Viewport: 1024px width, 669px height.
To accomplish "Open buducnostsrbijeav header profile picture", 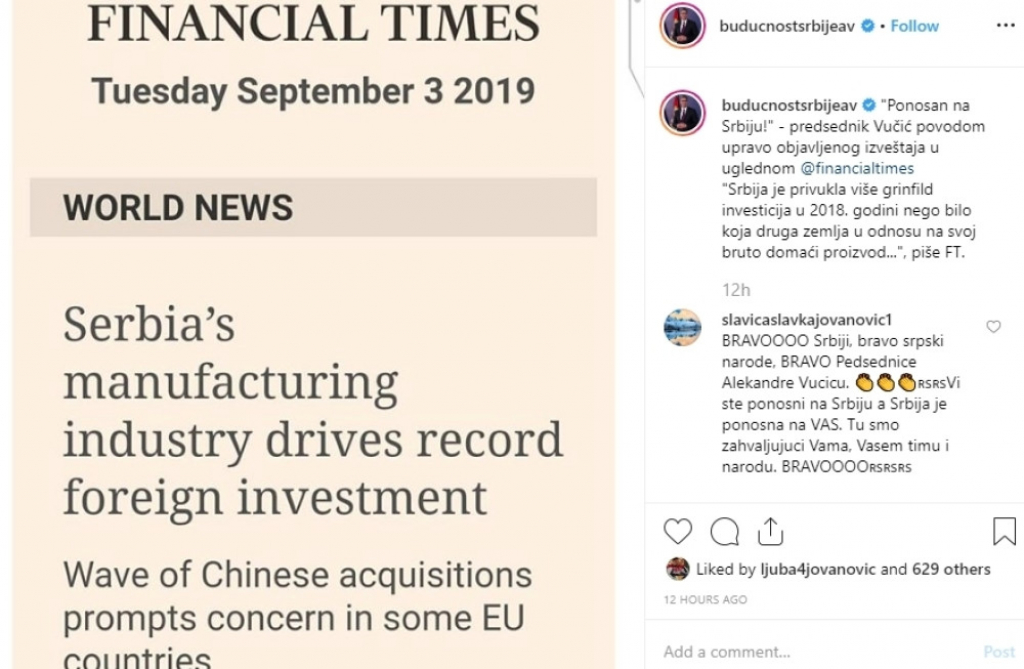I will coord(682,27).
